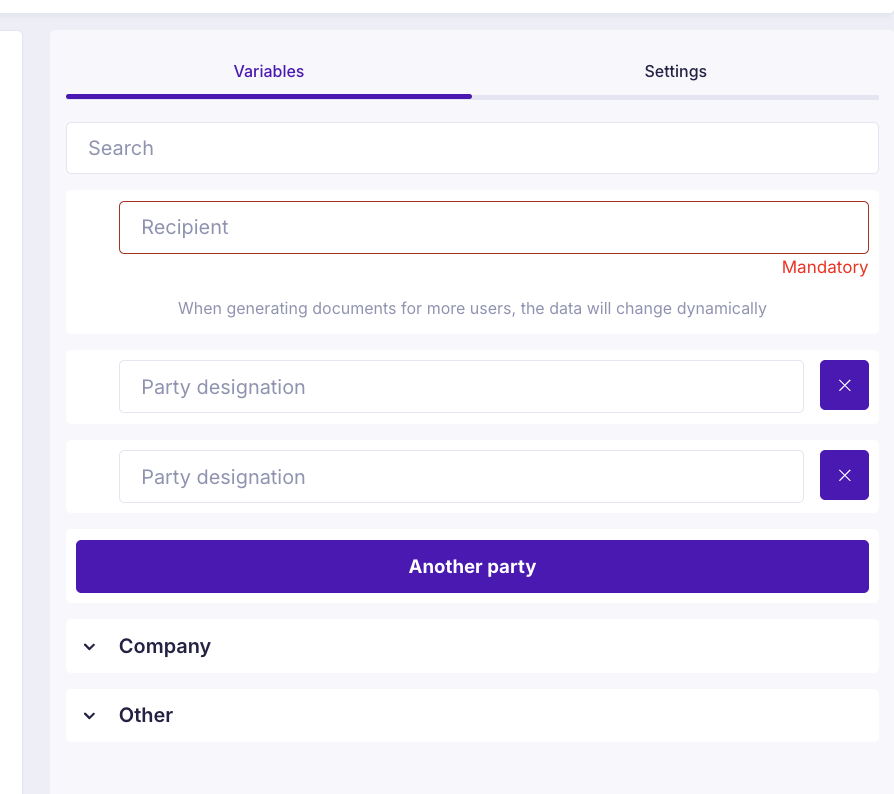Viewport: 894px width, 794px height.
Task: Click the grey underline beneath Settings
Action: (x=675, y=97)
